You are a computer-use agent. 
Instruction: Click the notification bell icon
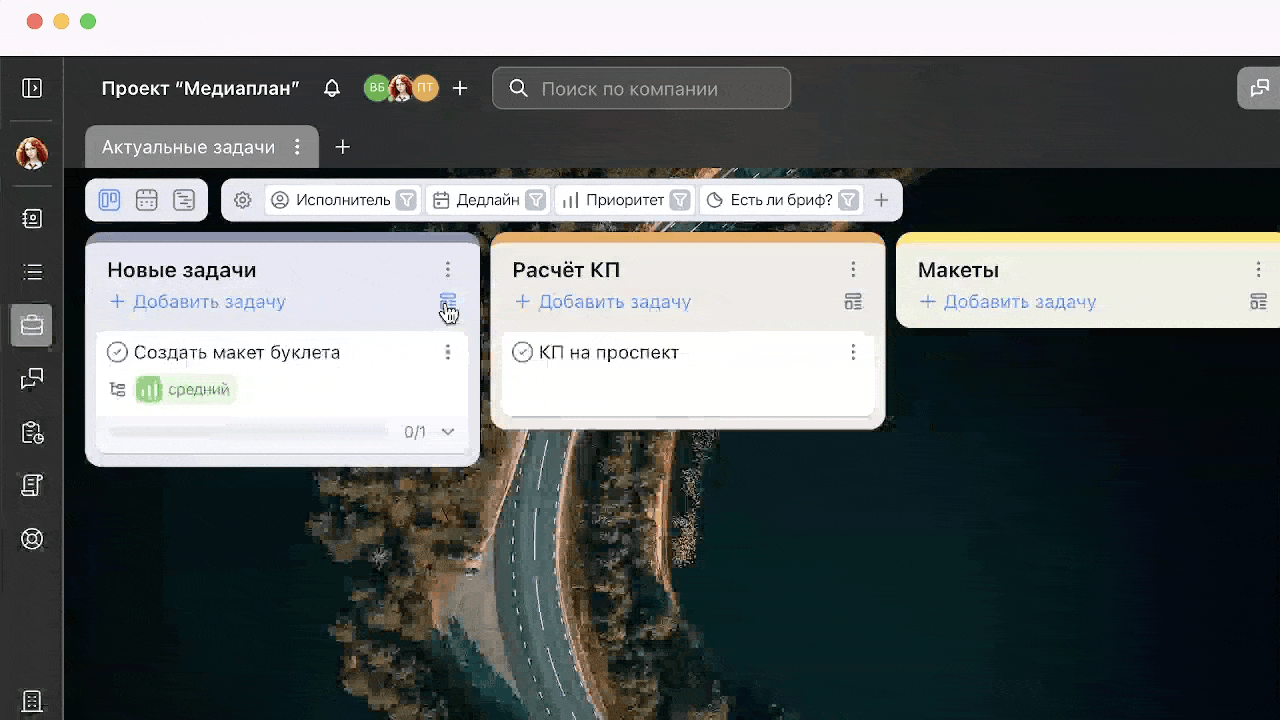[332, 88]
